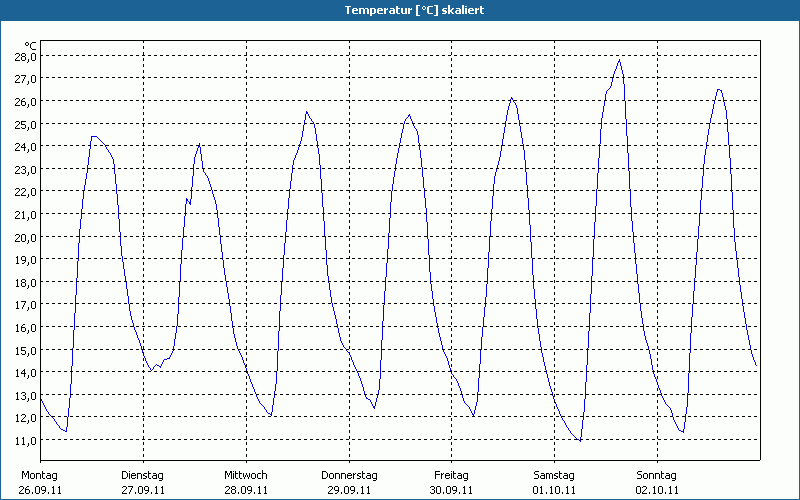Select the 19,0 y-axis label

25,260
